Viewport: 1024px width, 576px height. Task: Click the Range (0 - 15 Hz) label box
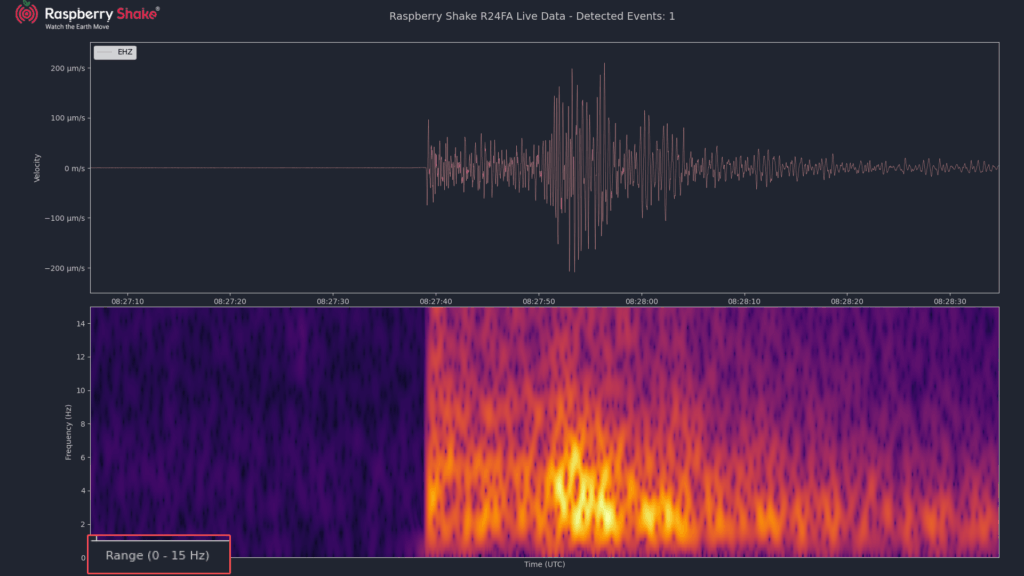pos(159,554)
